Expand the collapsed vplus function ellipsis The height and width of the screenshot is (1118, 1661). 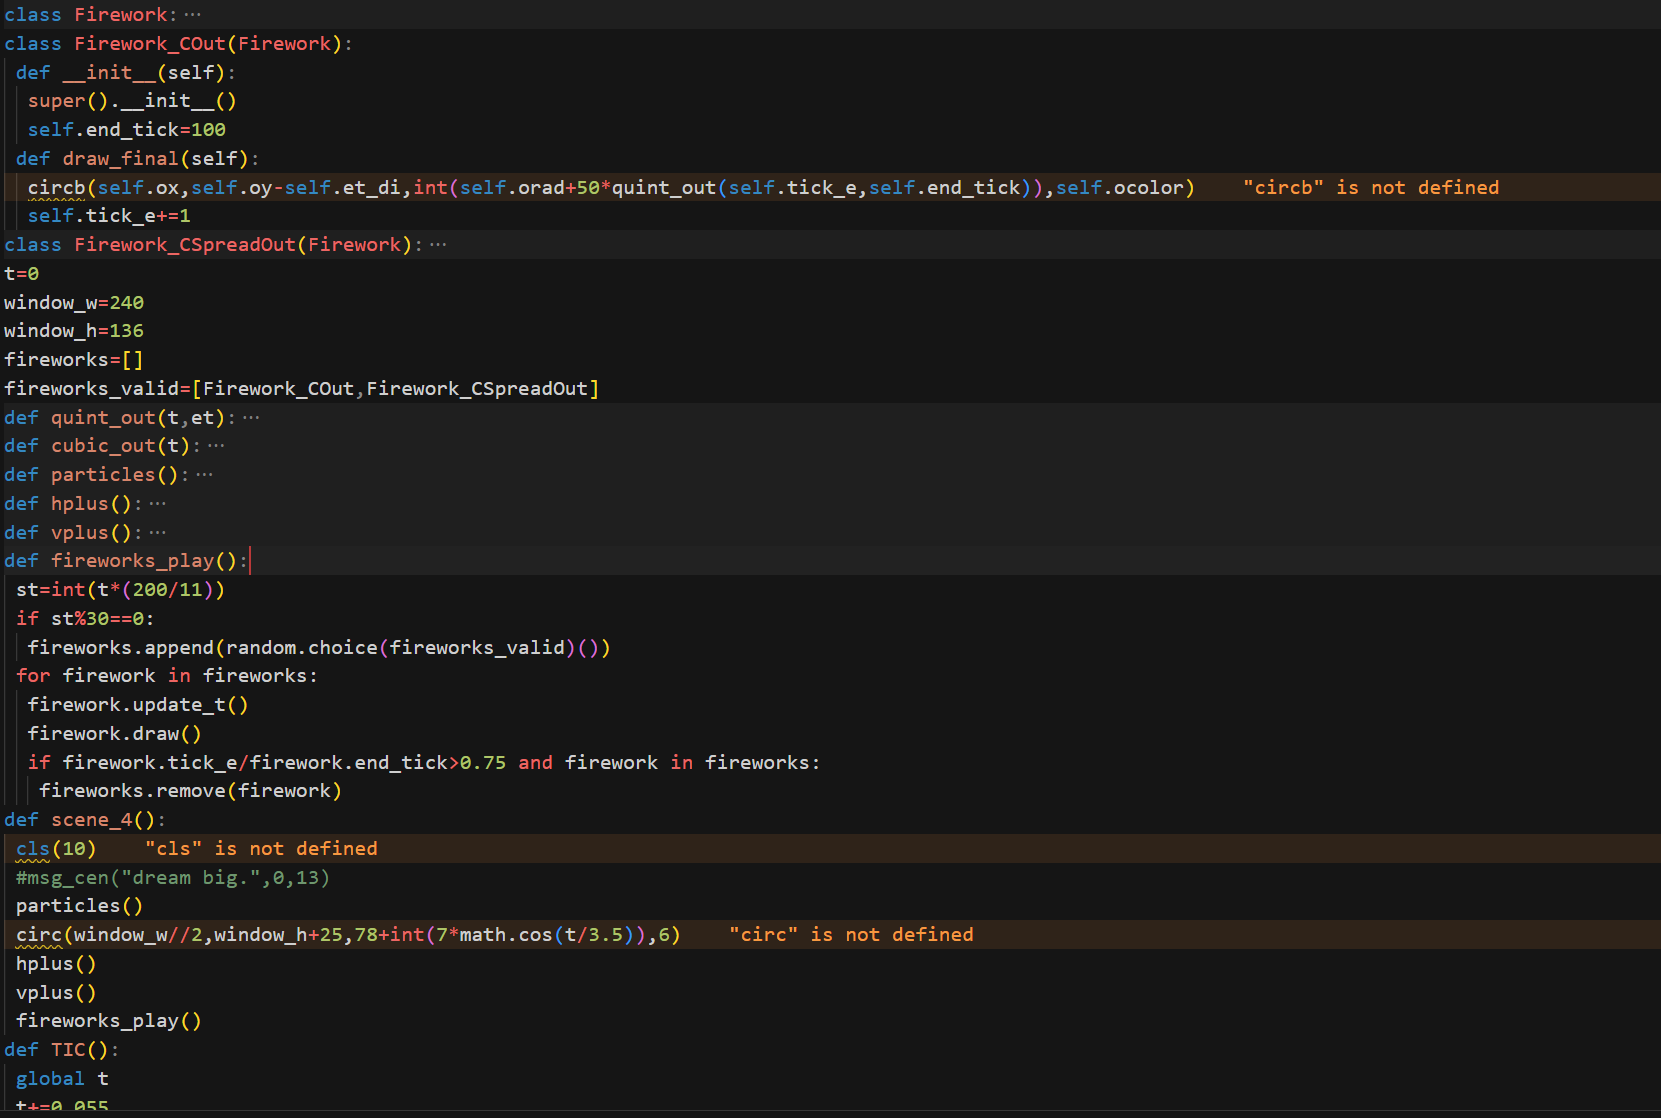(x=158, y=533)
